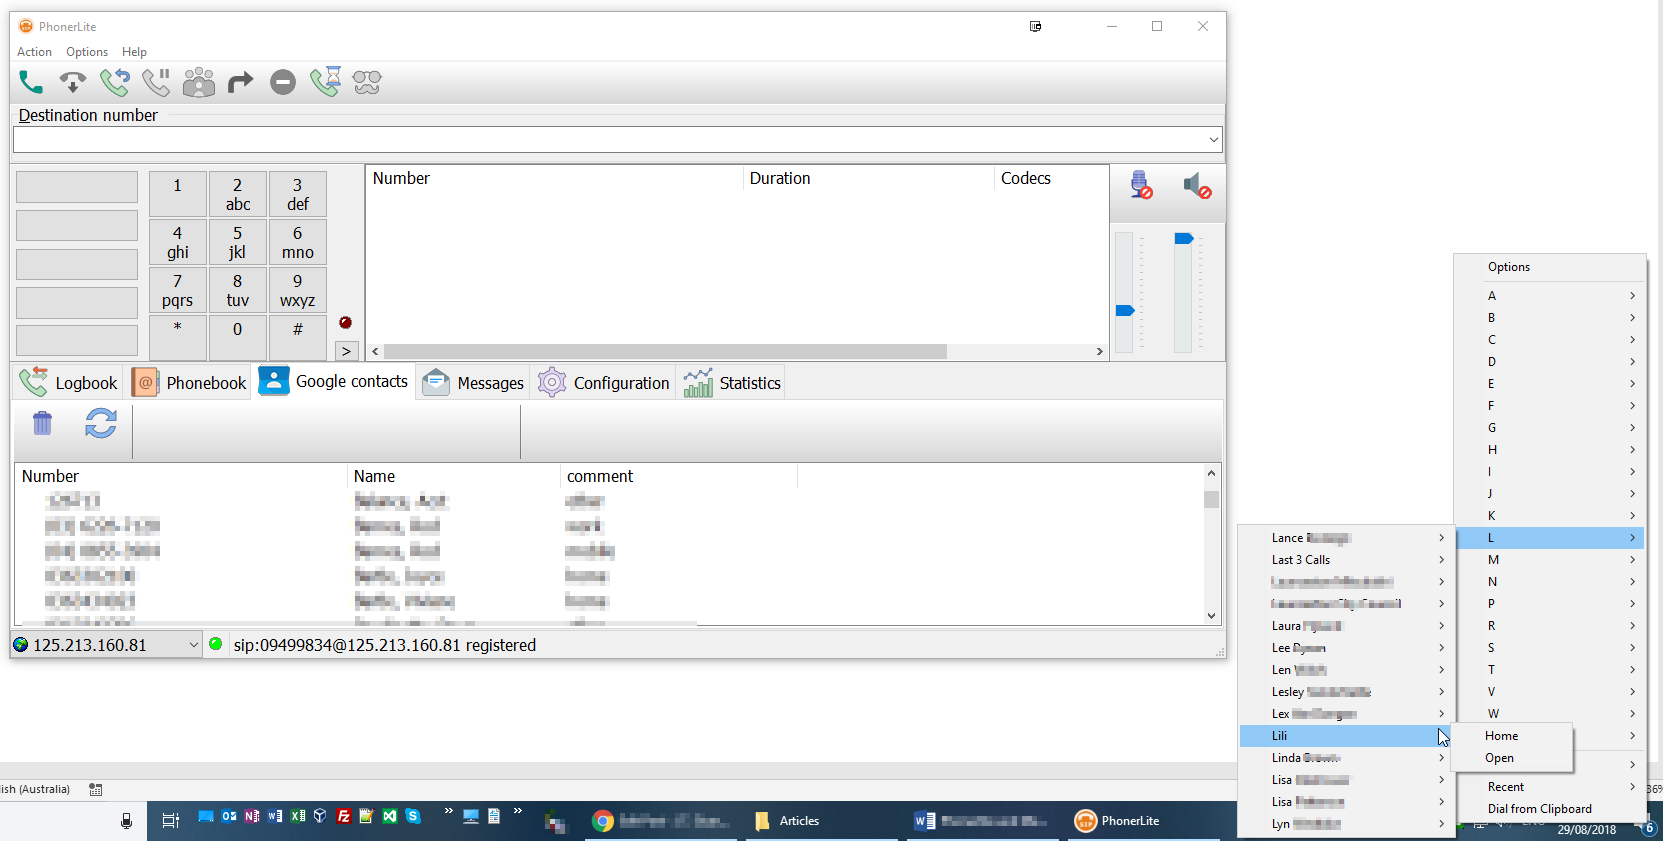Launch Outlook from the quick launch icons

[229, 816]
